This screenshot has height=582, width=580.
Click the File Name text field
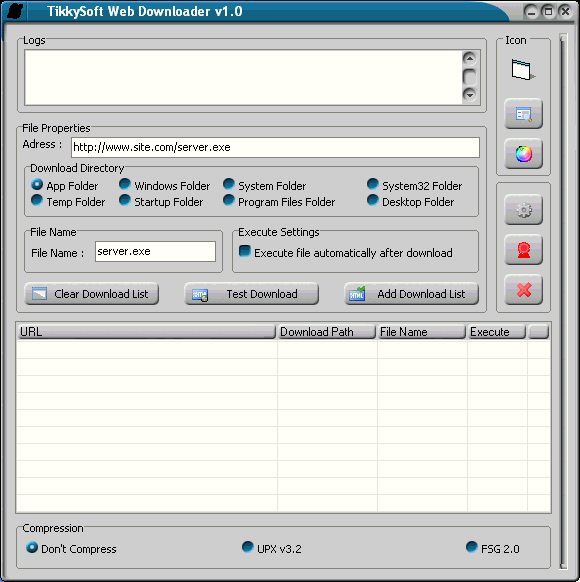[155, 251]
